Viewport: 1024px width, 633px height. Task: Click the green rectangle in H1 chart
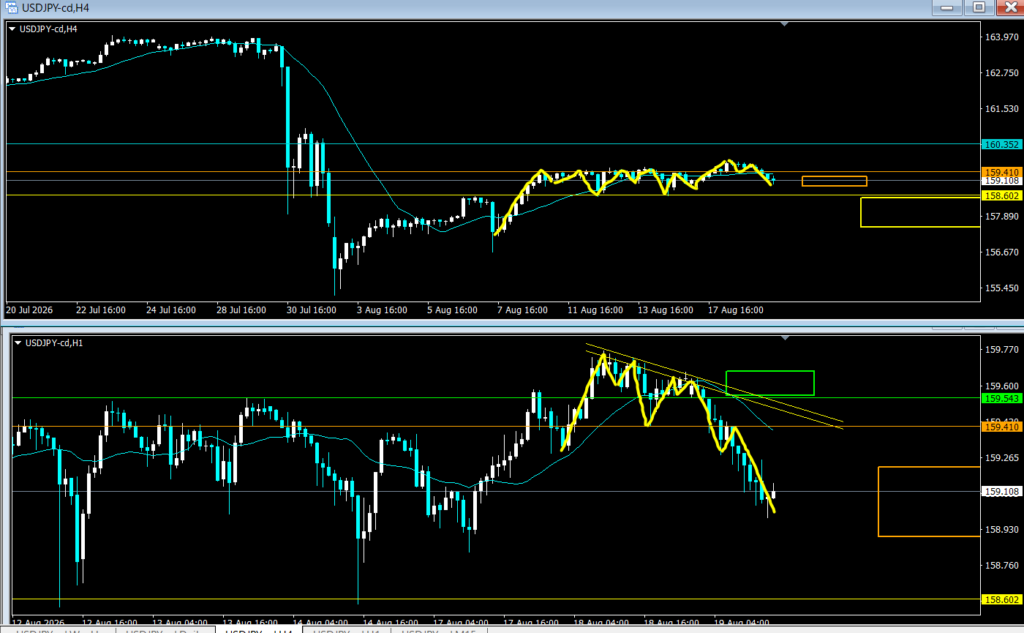pos(770,383)
